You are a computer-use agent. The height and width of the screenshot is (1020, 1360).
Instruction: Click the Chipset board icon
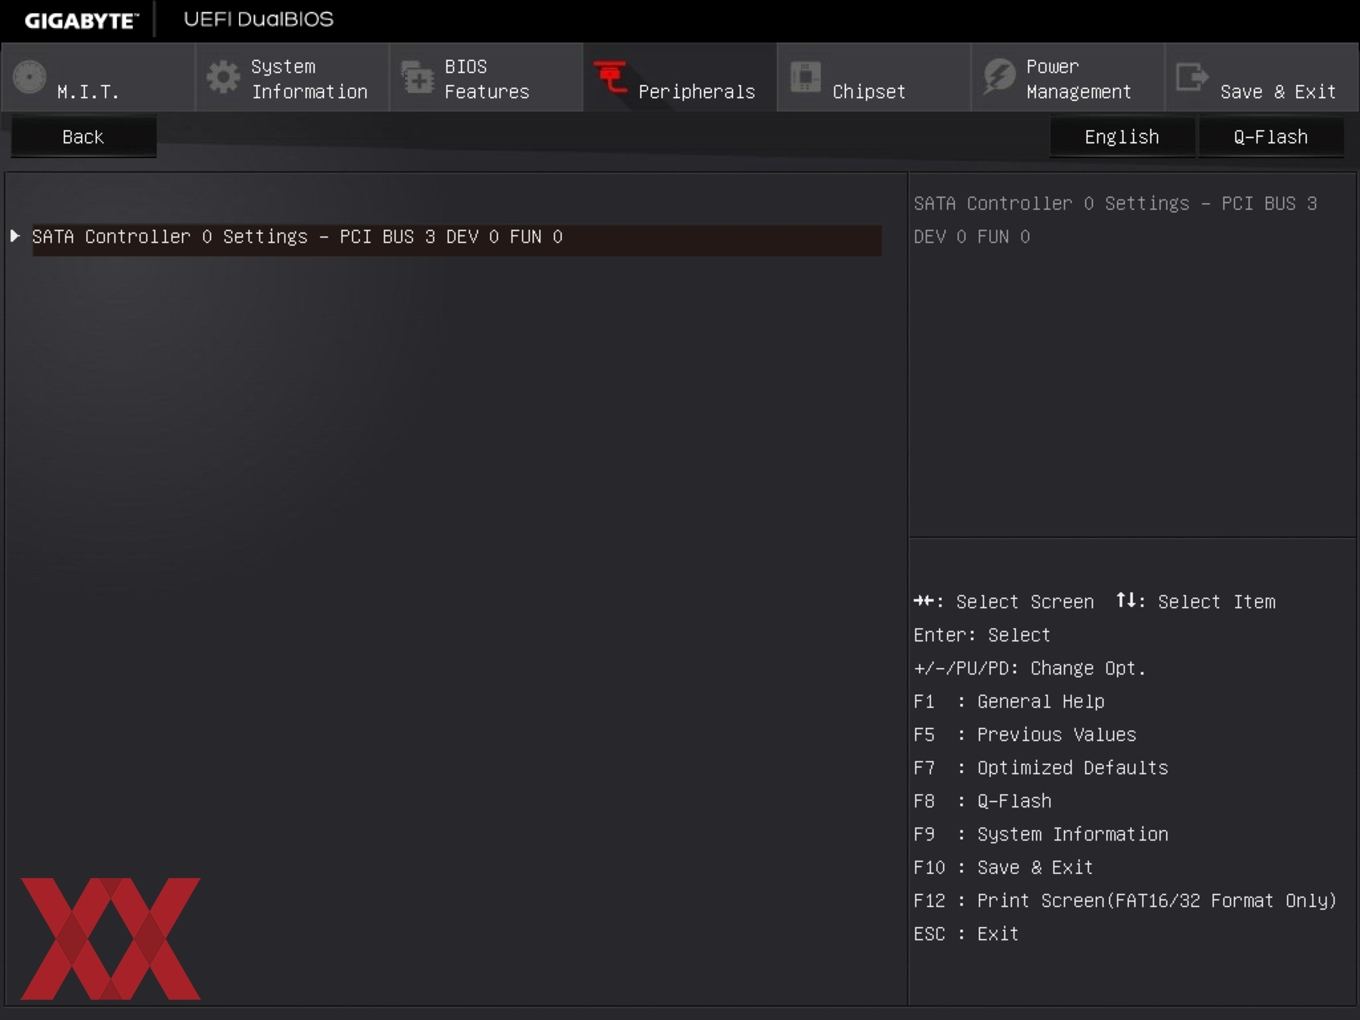805,77
